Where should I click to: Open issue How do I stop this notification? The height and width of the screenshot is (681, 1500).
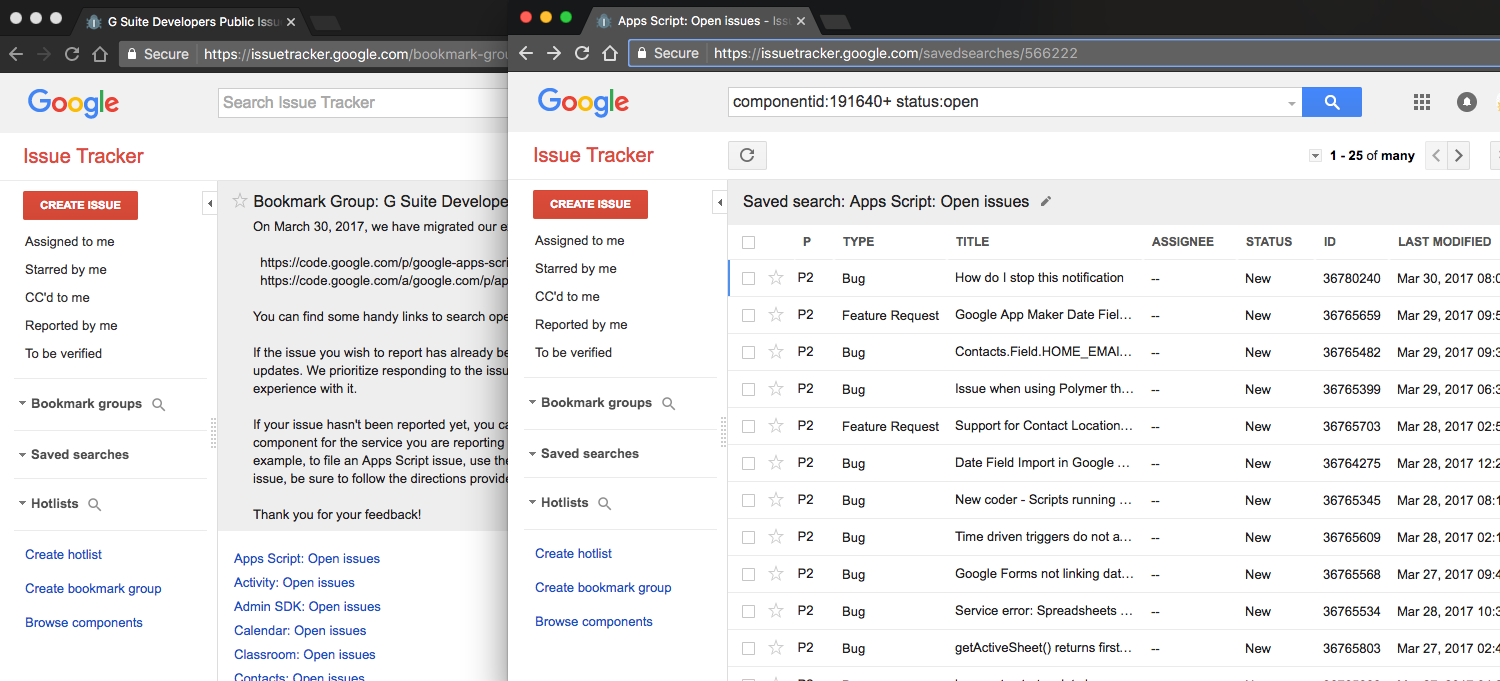click(x=1039, y=278)
